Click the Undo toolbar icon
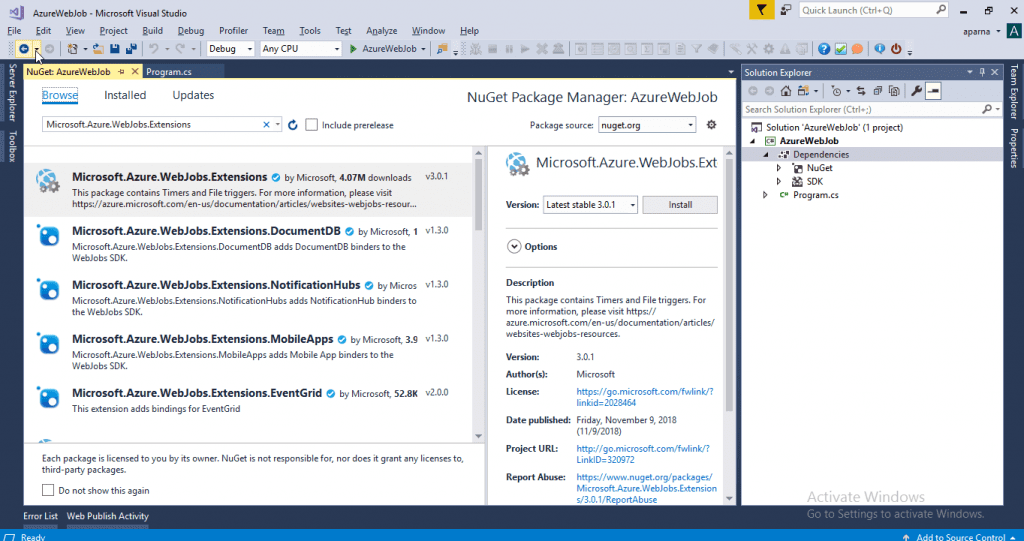Viewport: 1024px width, 541px height. pyautogui.click(x=153, y=49)
